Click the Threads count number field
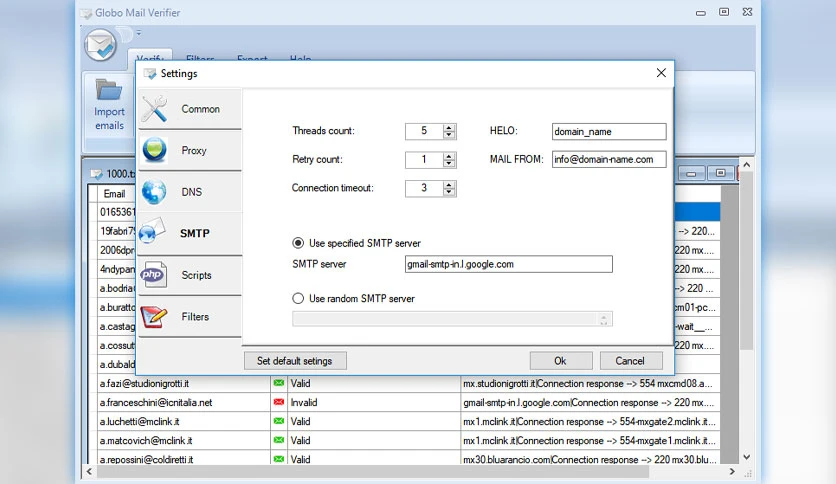The width and height of the screenshot is (836, 484). (x=424, y=131)
